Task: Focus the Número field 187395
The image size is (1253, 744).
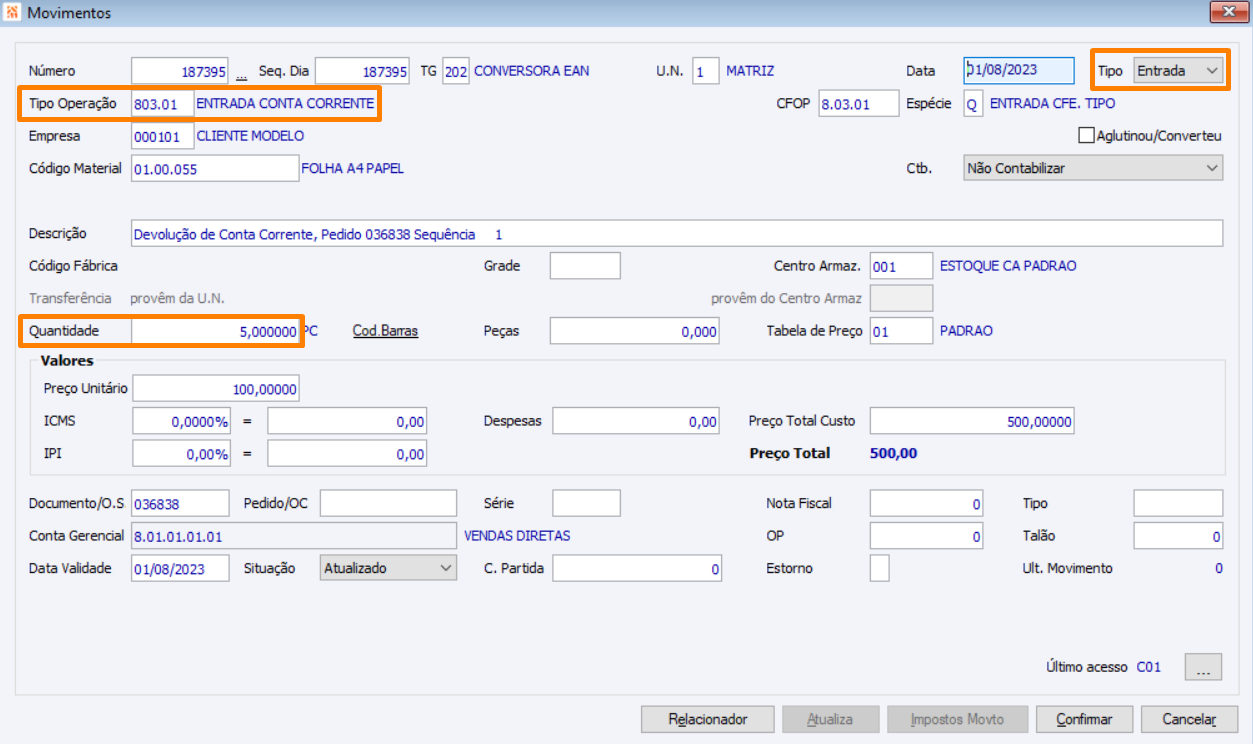Action: click(x=182, y=71)
